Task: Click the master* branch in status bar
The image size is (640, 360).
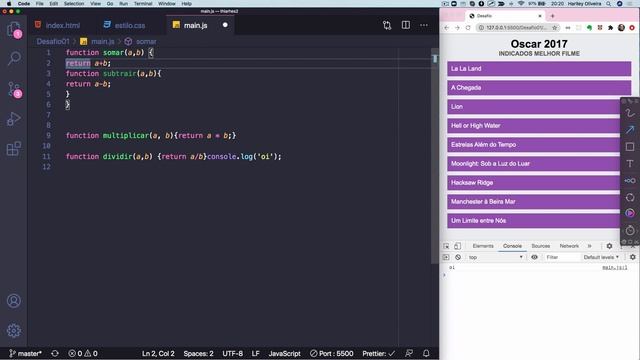Action: coord(25,353)
